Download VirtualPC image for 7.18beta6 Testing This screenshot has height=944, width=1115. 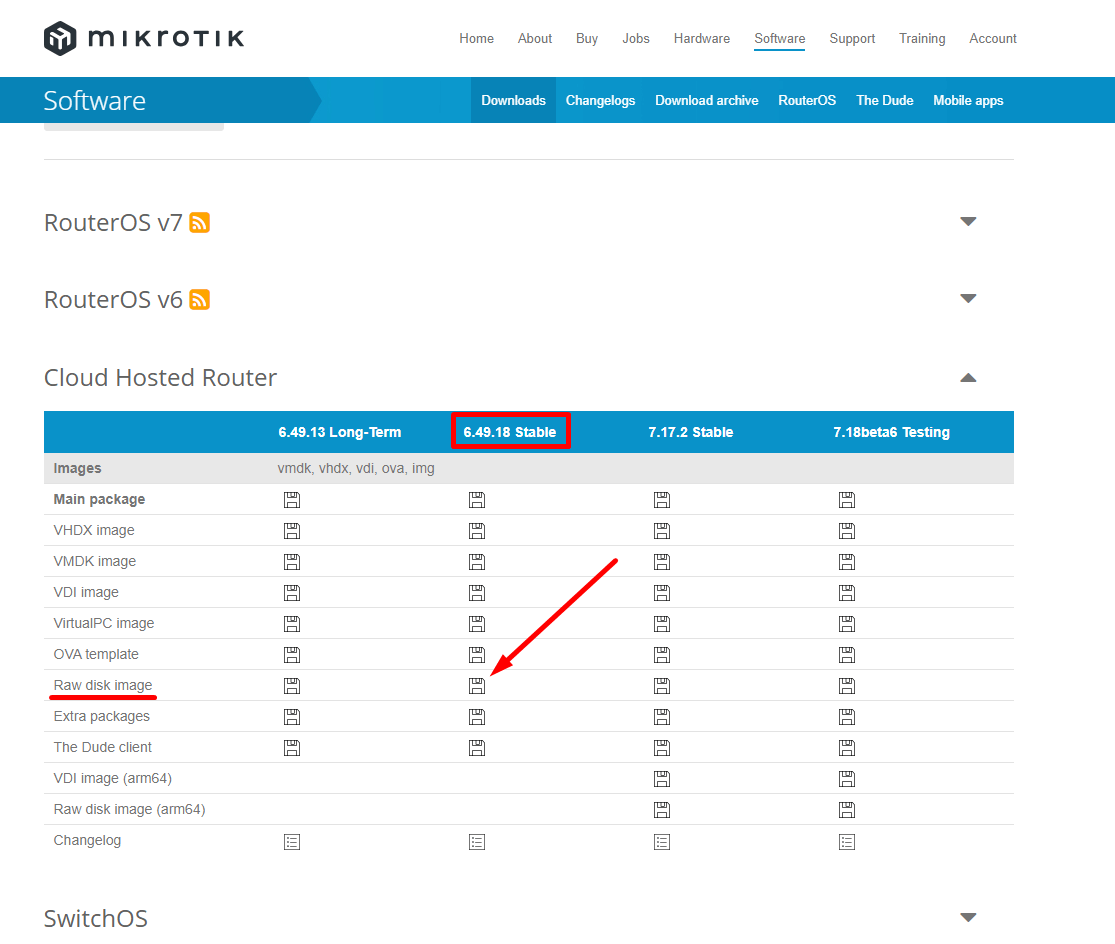[846, 624]
